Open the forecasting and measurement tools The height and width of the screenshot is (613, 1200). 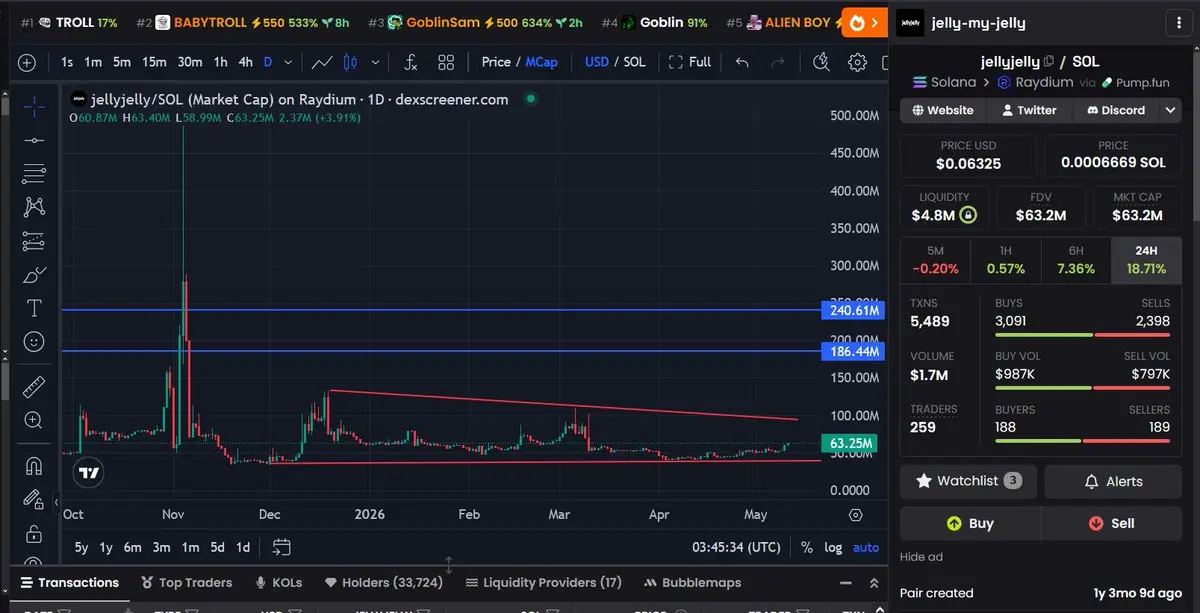click(x=34, y=241)
